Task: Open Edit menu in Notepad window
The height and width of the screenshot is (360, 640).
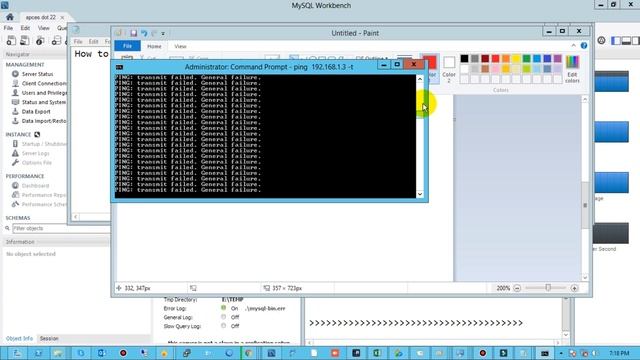Action: (x=93, y=42)
